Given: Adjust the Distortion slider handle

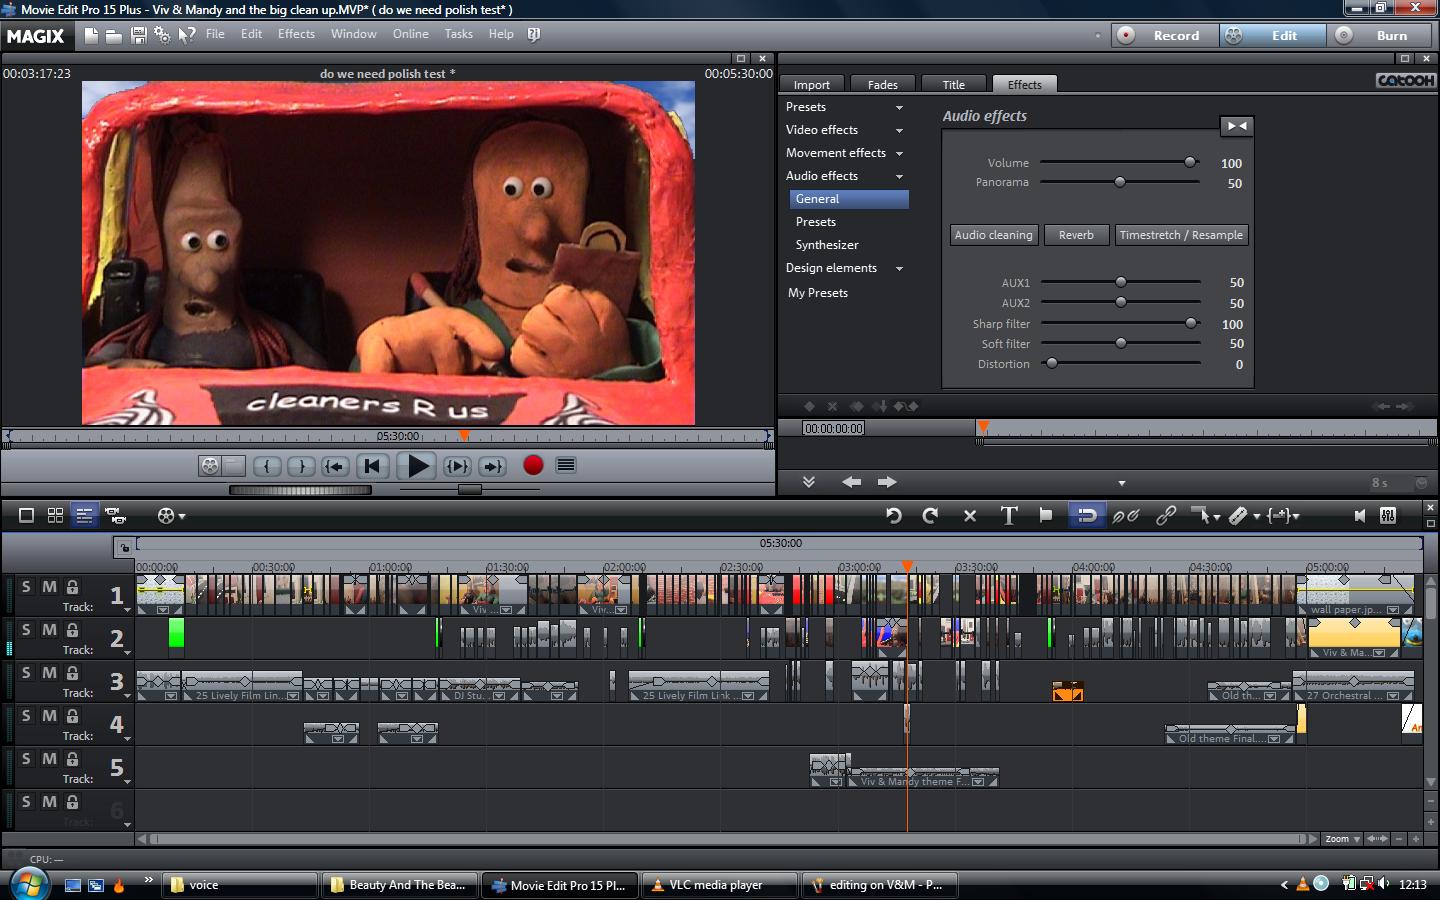Looking at the screenshot, I should coord(1051,364).
